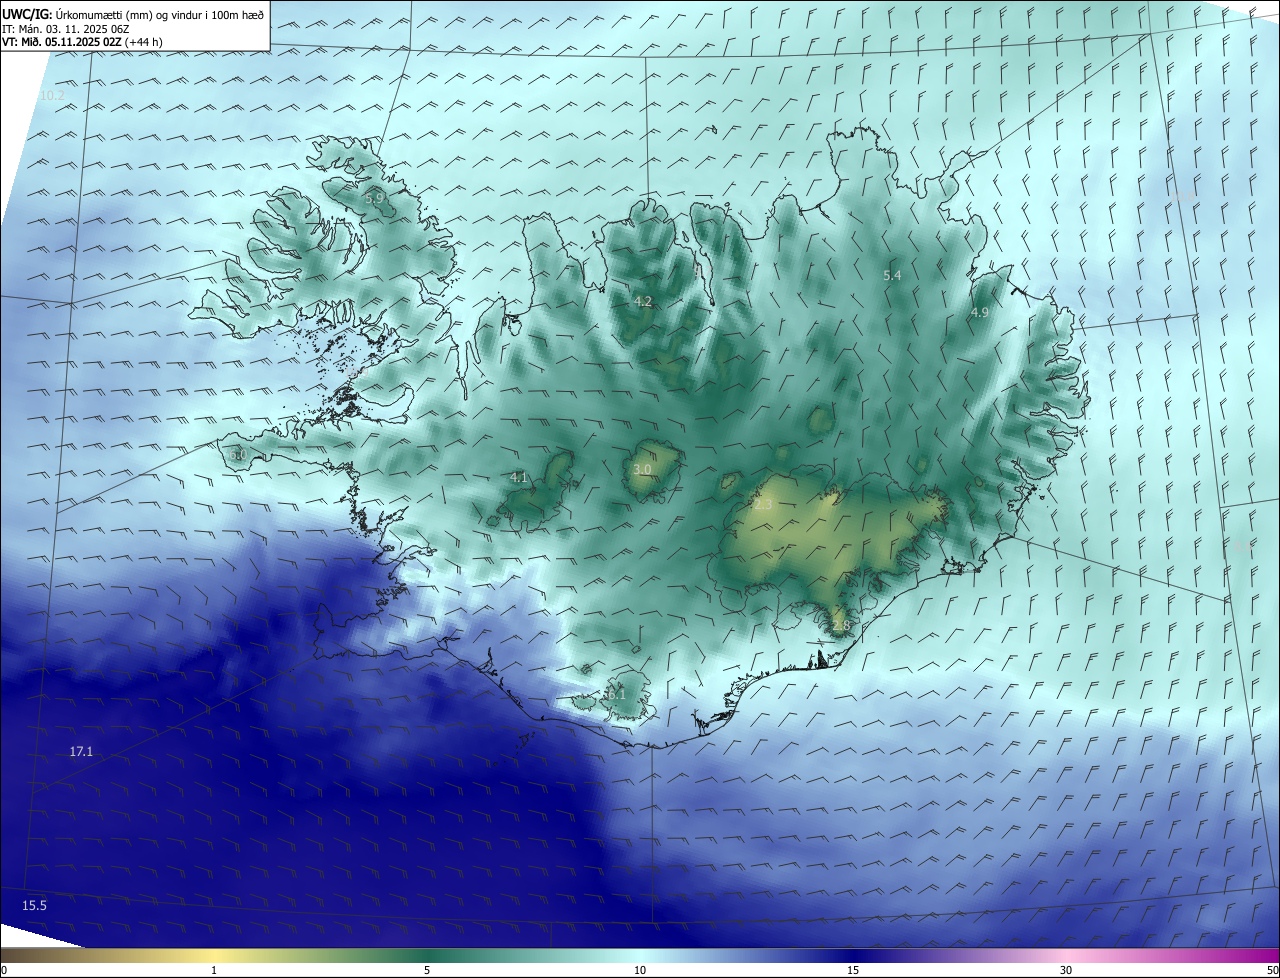Click the 0 tick on color scale
Screen dimensions: 1280x978
4,970
